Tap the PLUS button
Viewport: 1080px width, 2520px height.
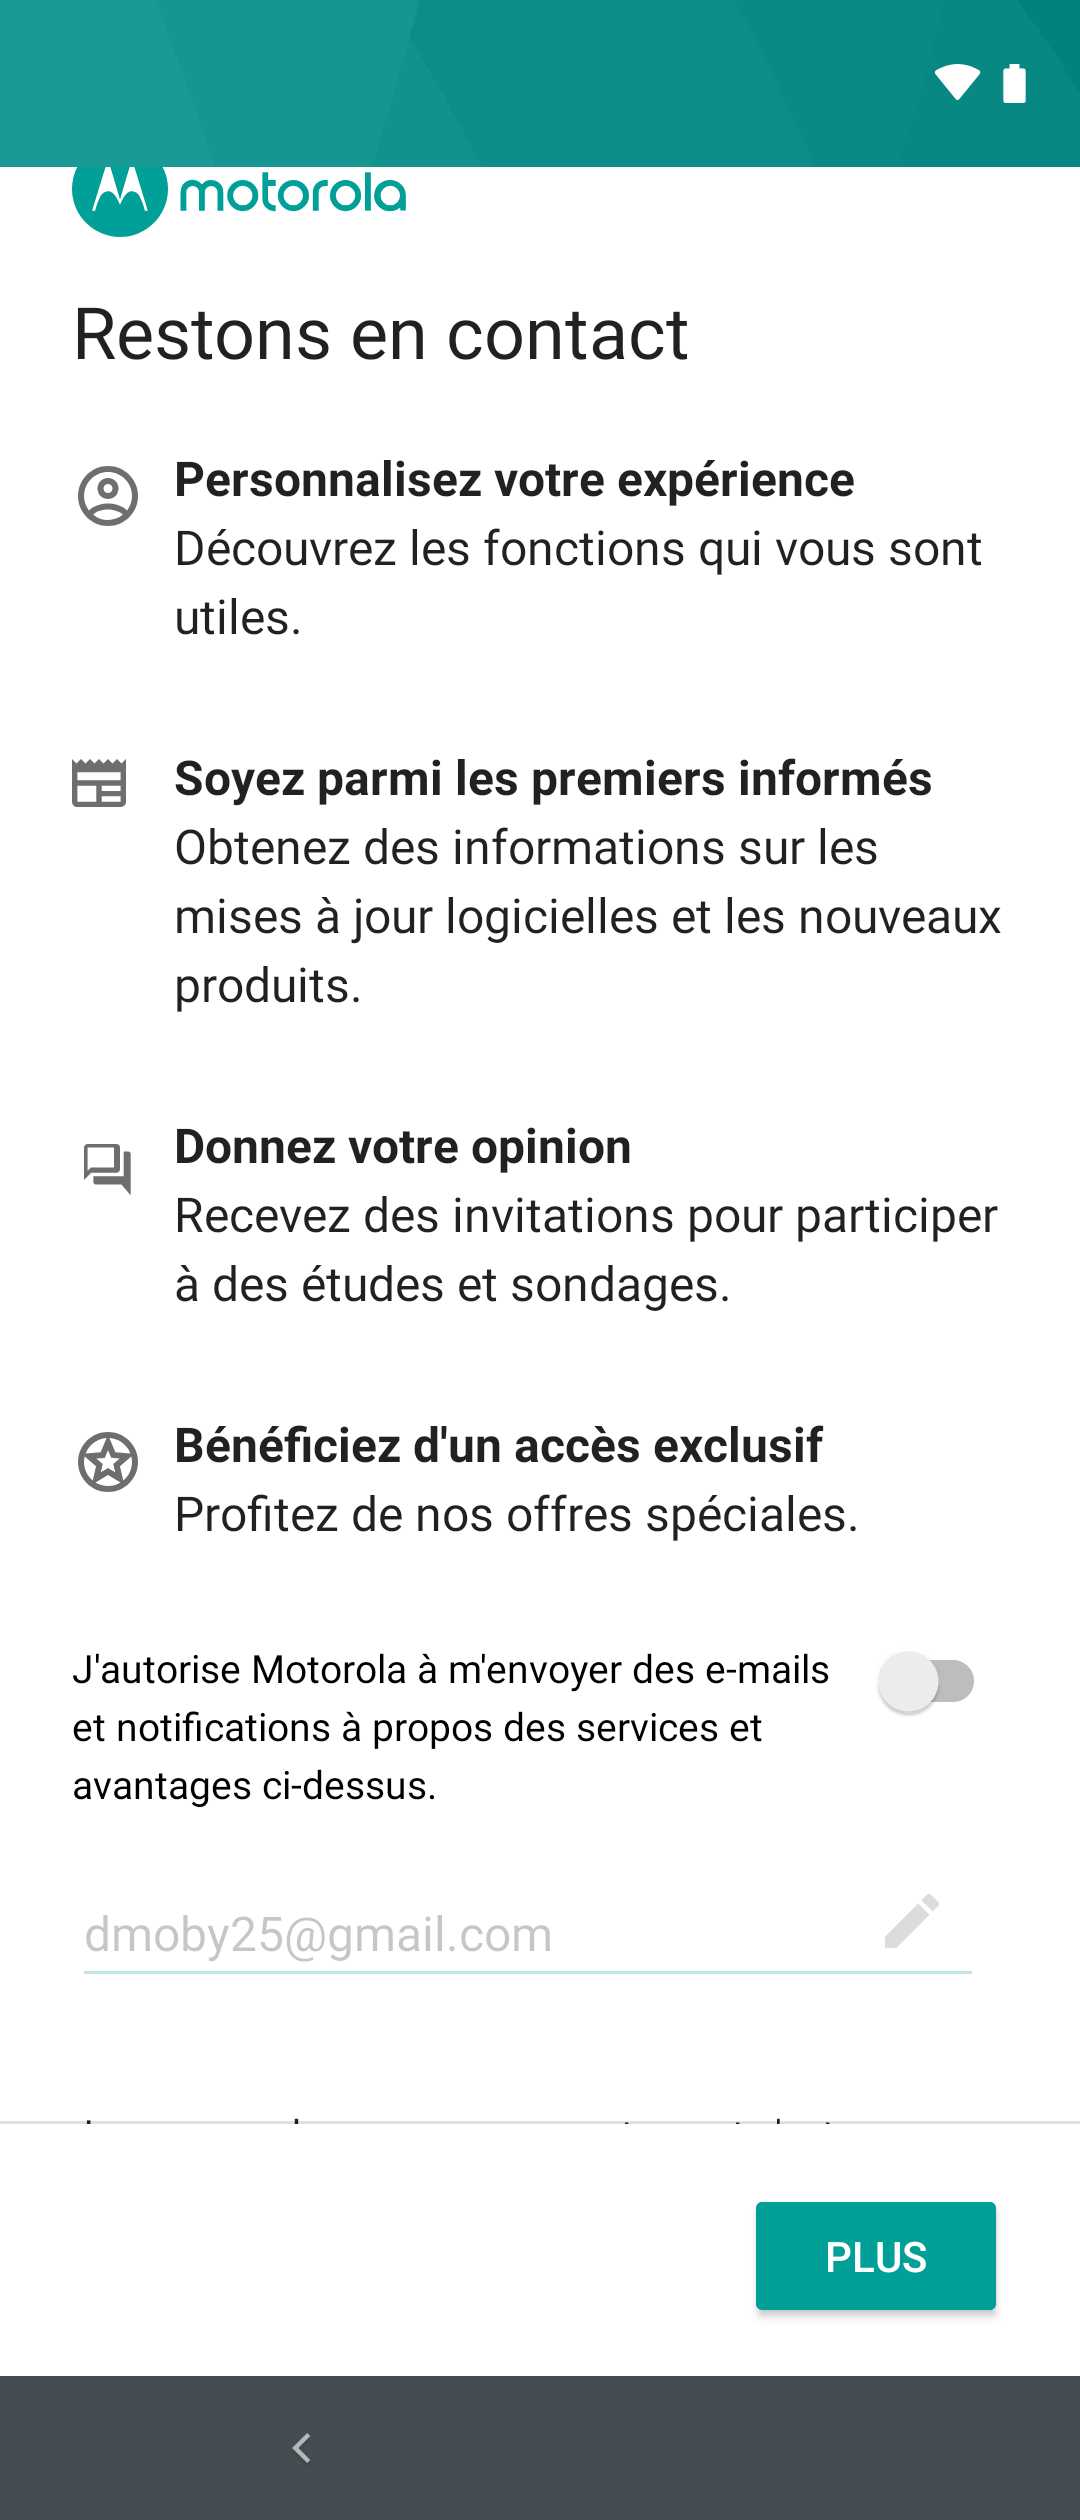876,2256
